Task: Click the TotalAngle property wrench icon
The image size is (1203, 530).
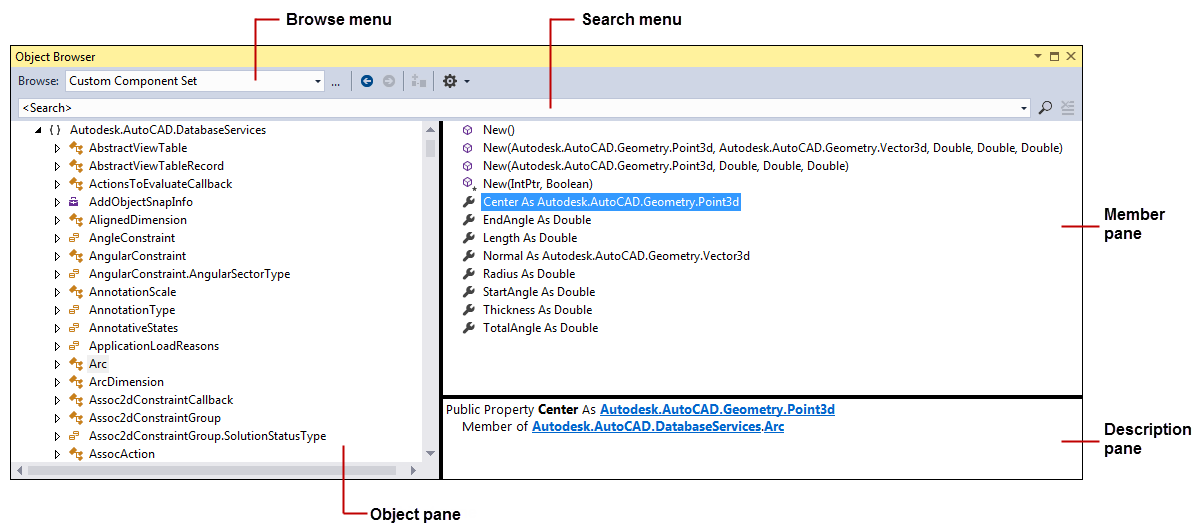Action: pos(467,328)
